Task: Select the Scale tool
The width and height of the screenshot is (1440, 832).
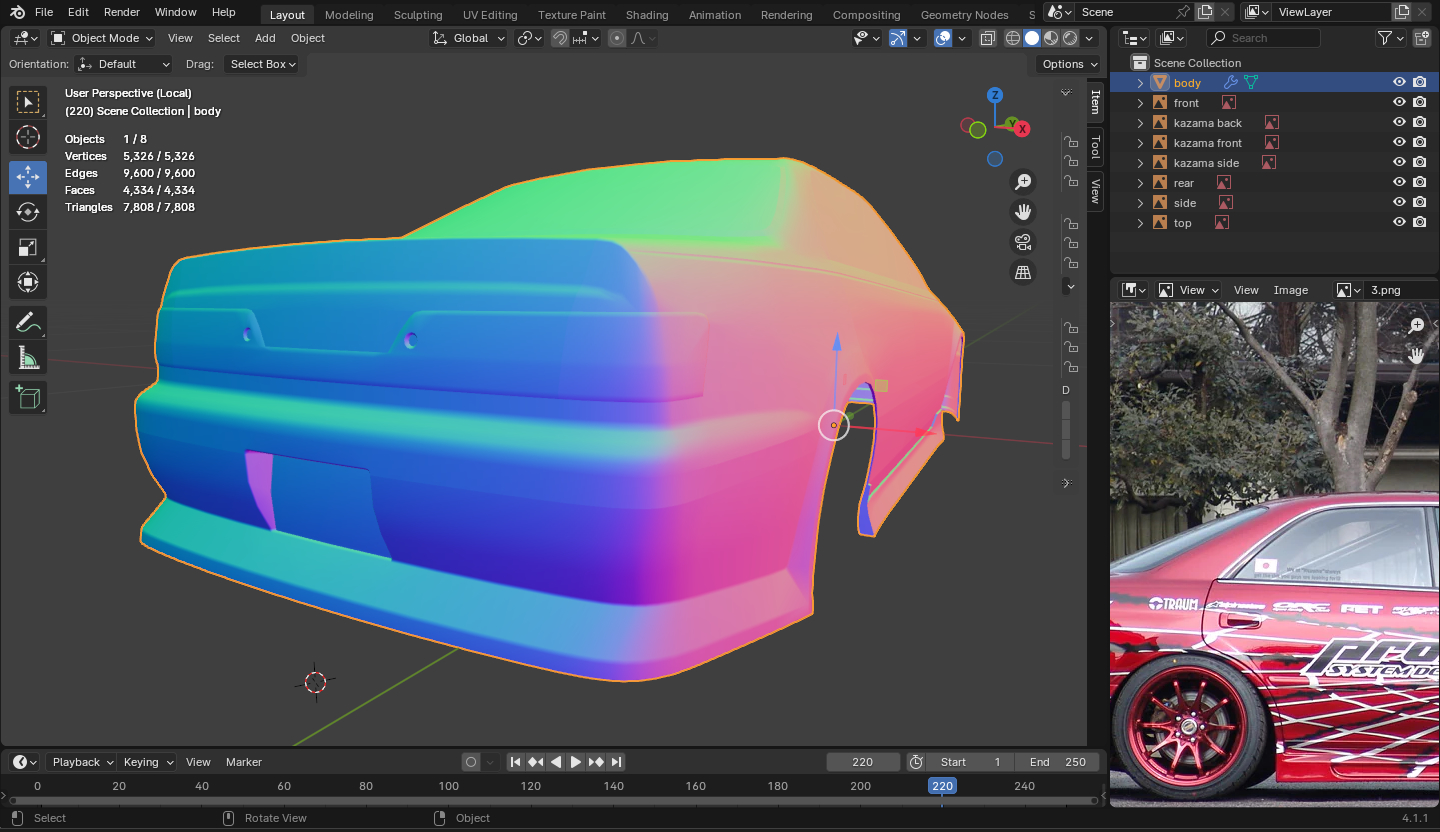Action: [x=28, y=247]
